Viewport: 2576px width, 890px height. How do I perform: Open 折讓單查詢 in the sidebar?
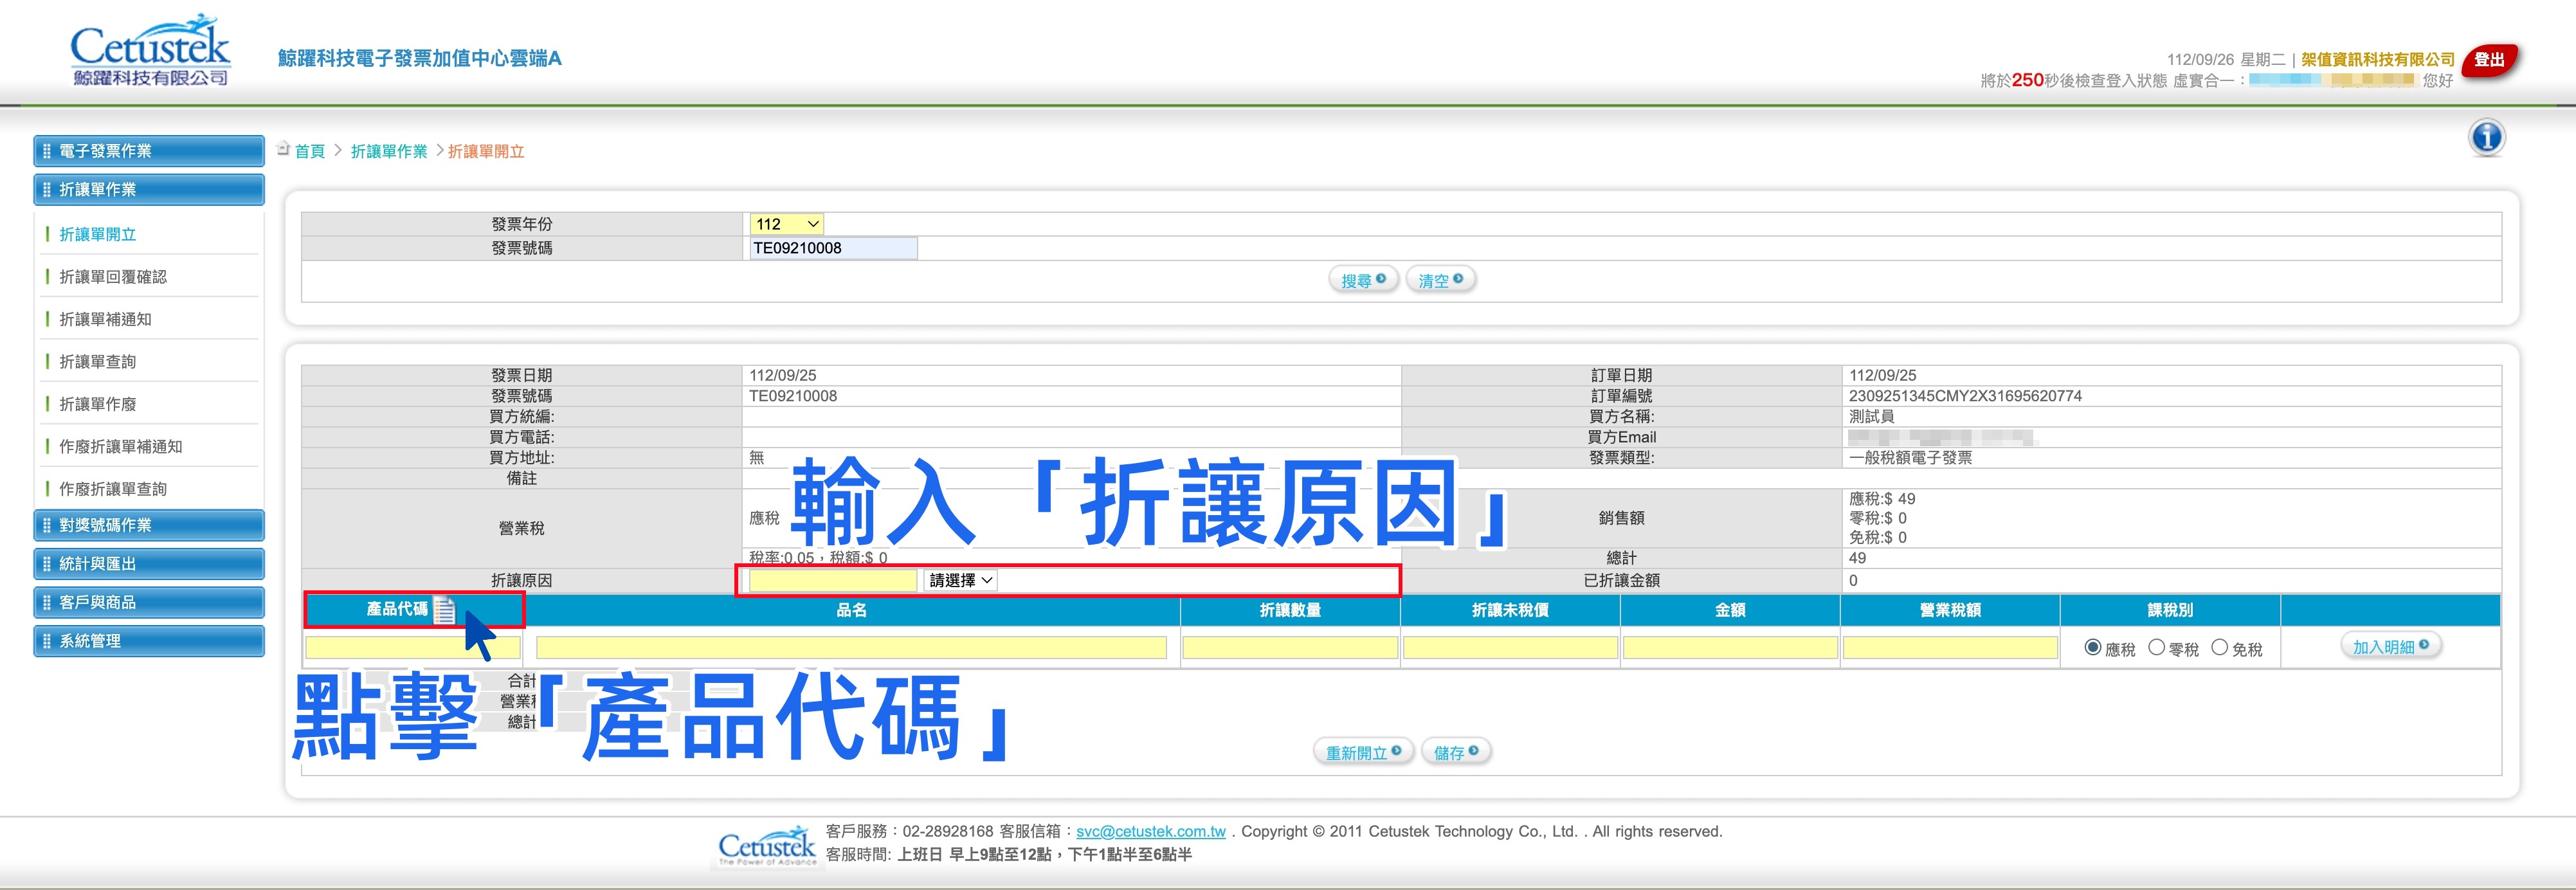pyautogui.click(x=98, y=362)
